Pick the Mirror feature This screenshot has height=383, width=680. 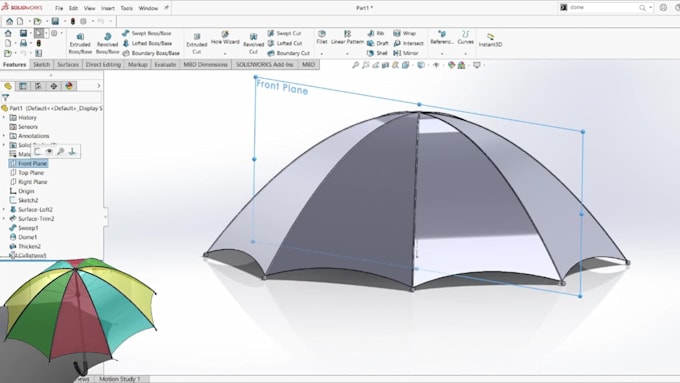[405, 53]
